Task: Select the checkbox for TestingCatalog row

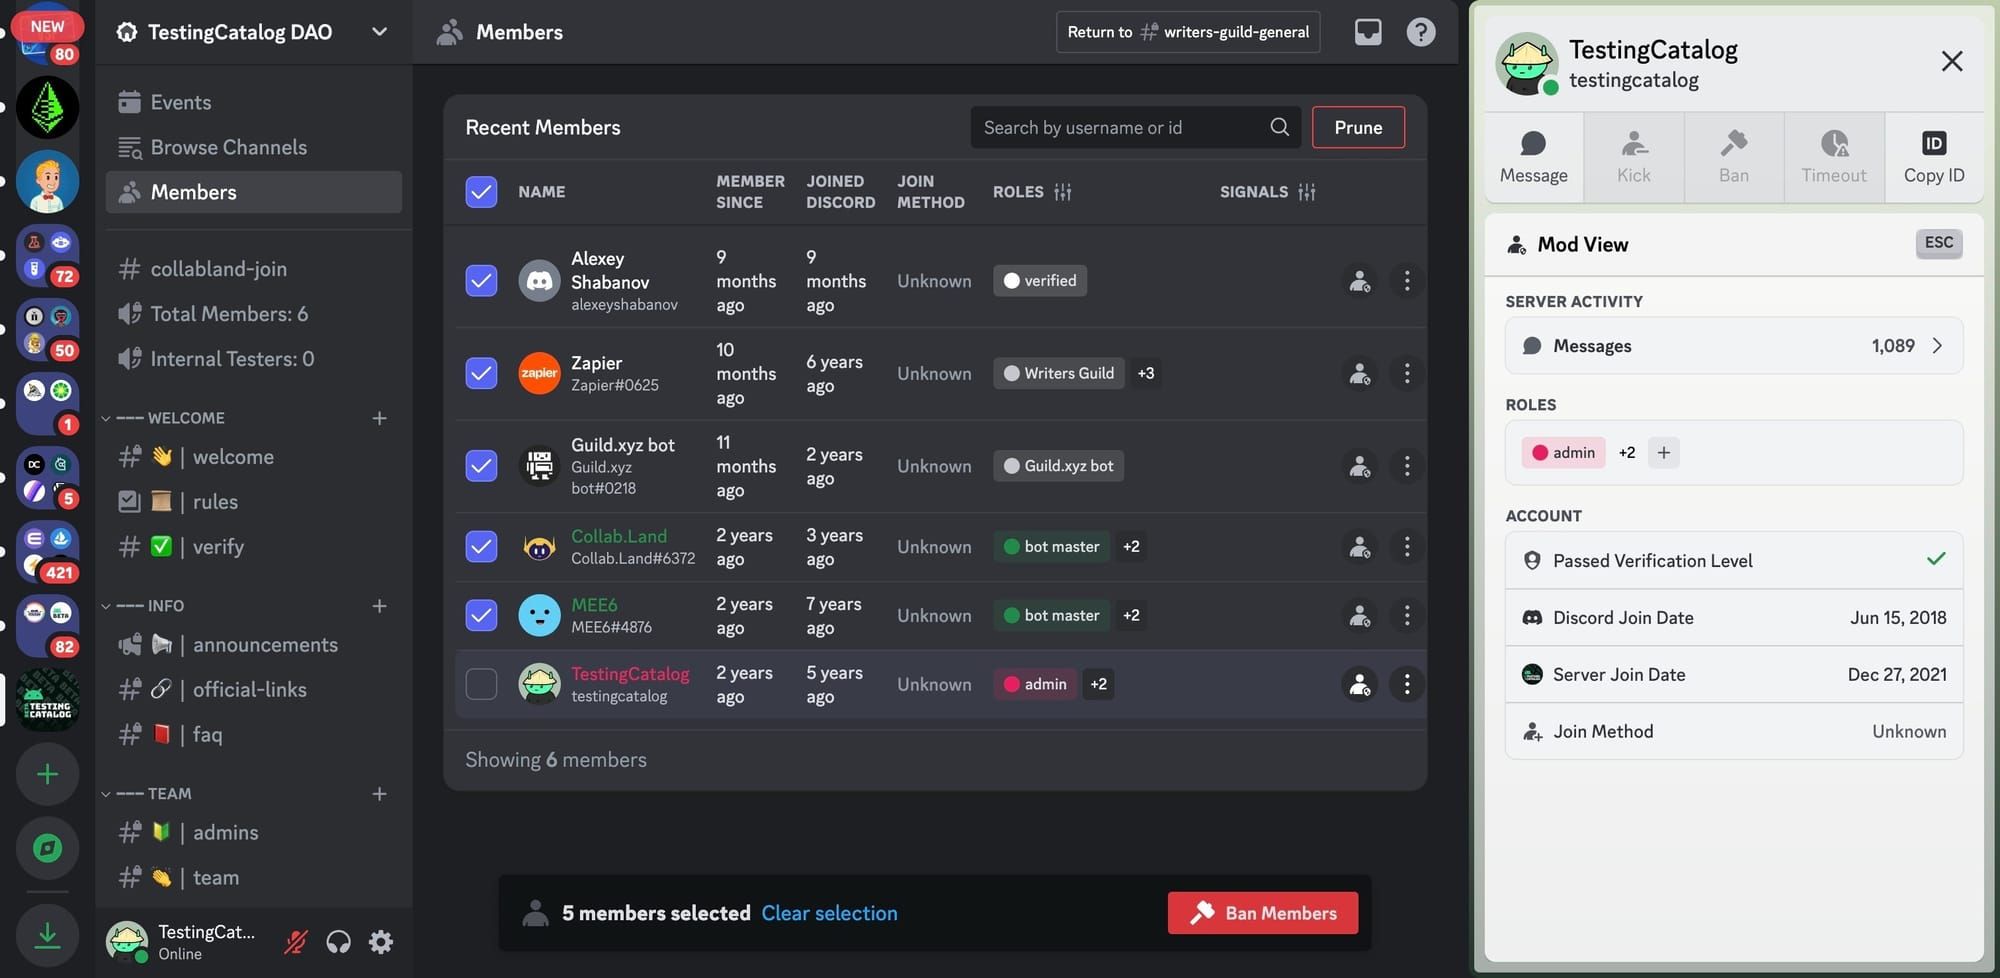Action: [481, 684]
